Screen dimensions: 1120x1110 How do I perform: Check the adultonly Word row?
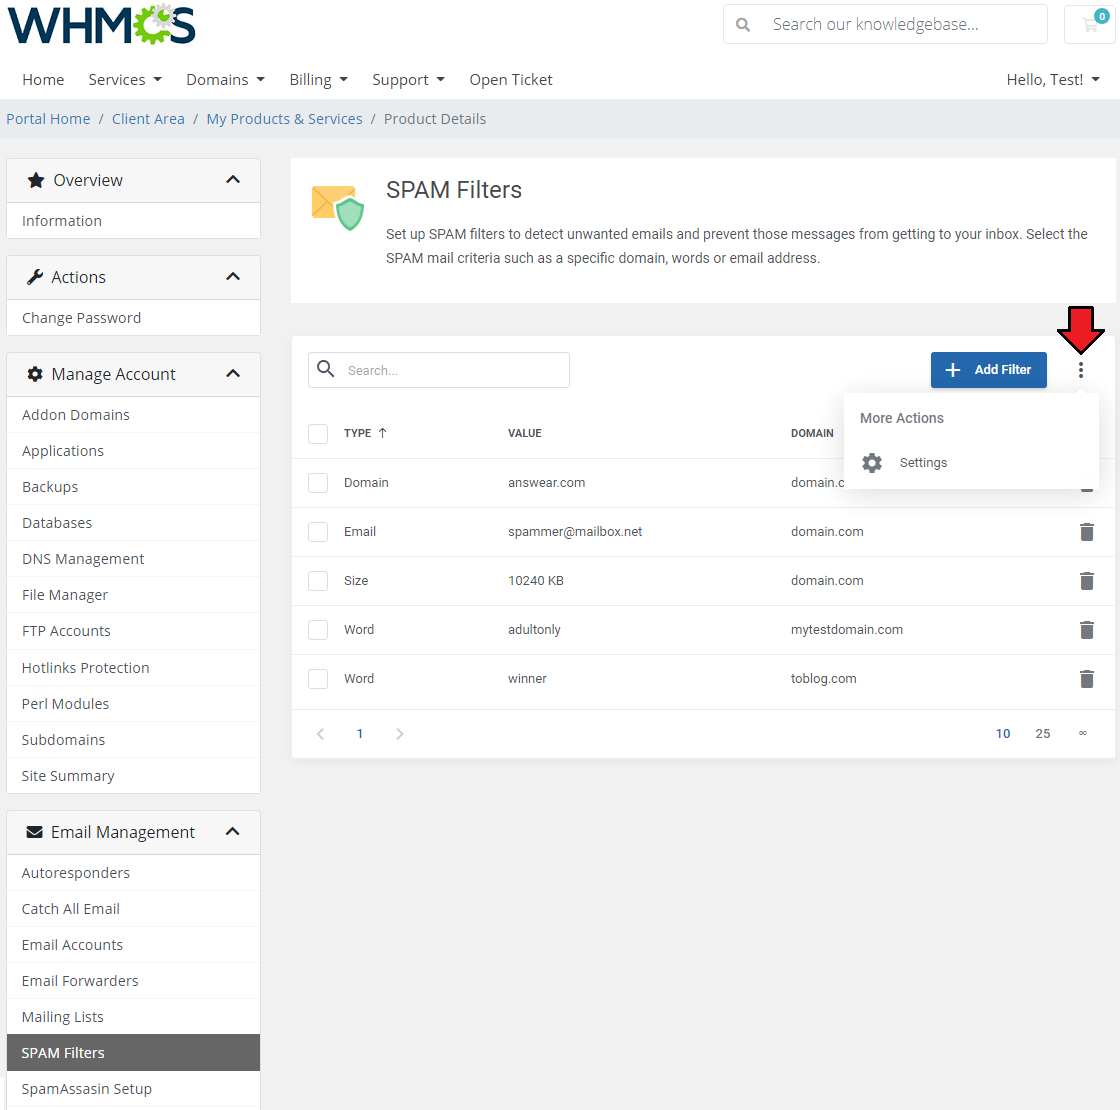coord(318,630)
